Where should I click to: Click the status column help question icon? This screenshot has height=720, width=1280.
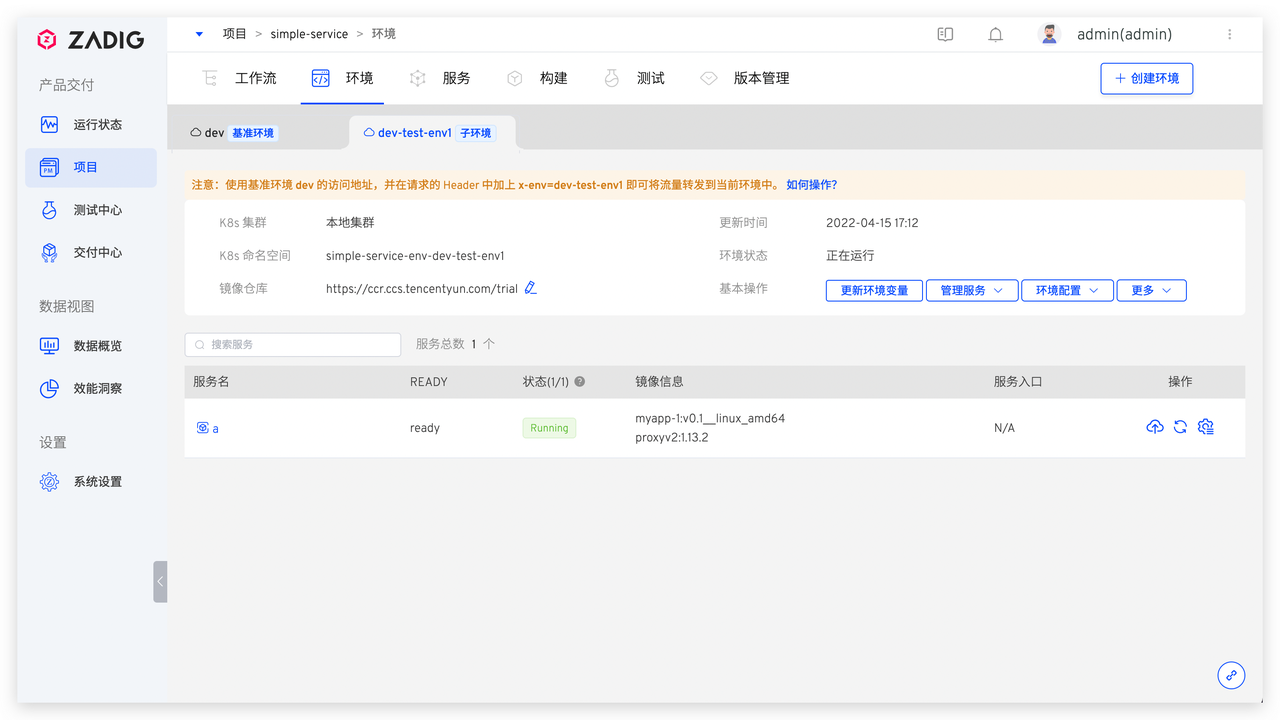580,382
